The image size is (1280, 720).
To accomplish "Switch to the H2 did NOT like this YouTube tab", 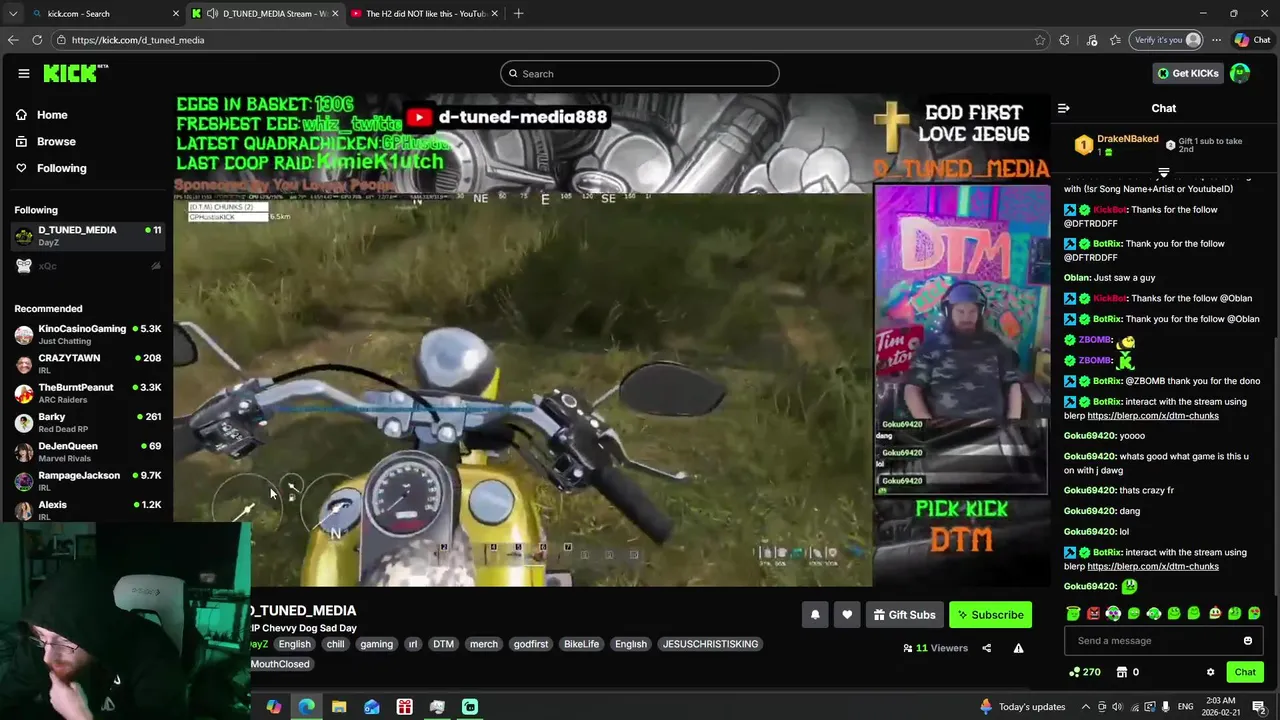I will pos(425,13).
